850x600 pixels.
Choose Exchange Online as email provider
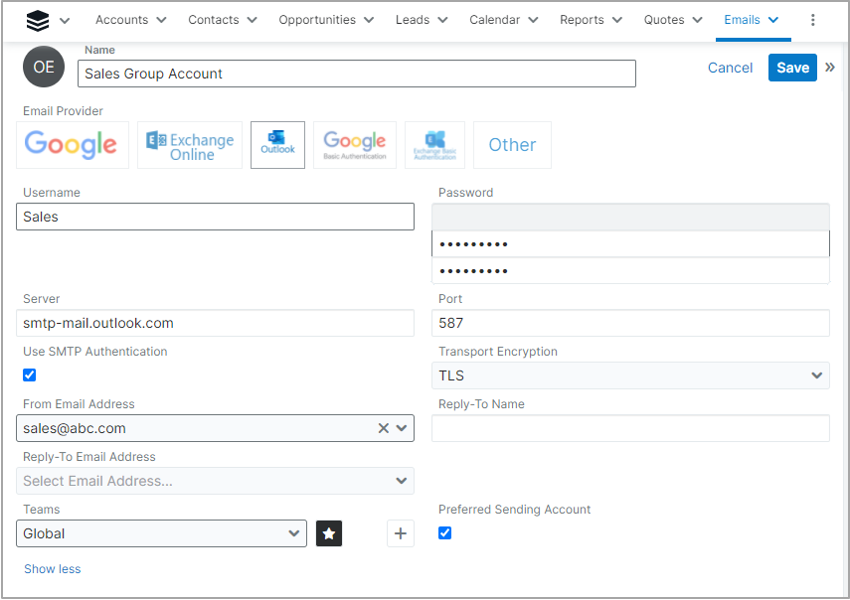tap(190, 145)
